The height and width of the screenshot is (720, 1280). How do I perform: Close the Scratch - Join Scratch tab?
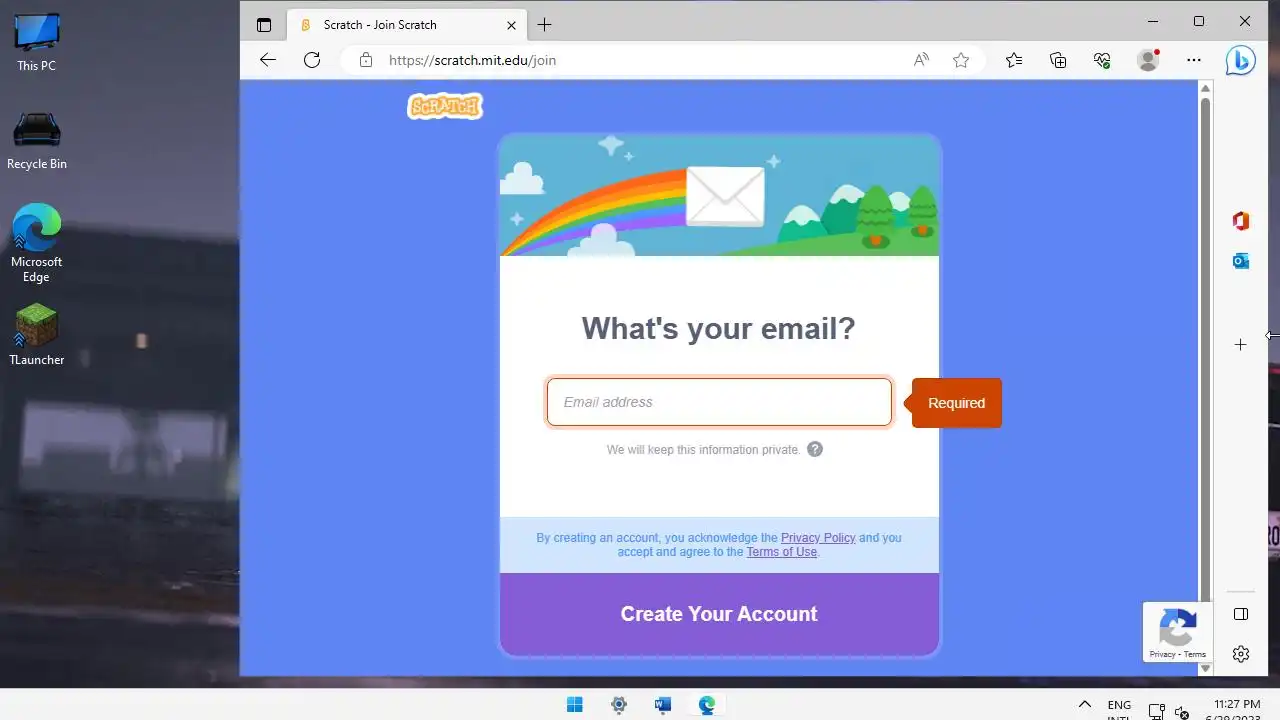[x=512, y=25]
